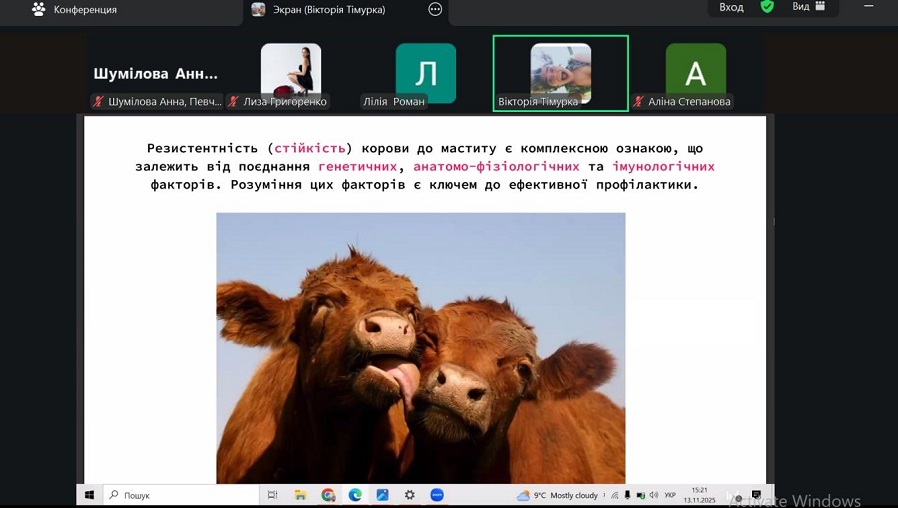
Task: Select Лілія Роман's participant tile
Action: click(x=425, y=73)
